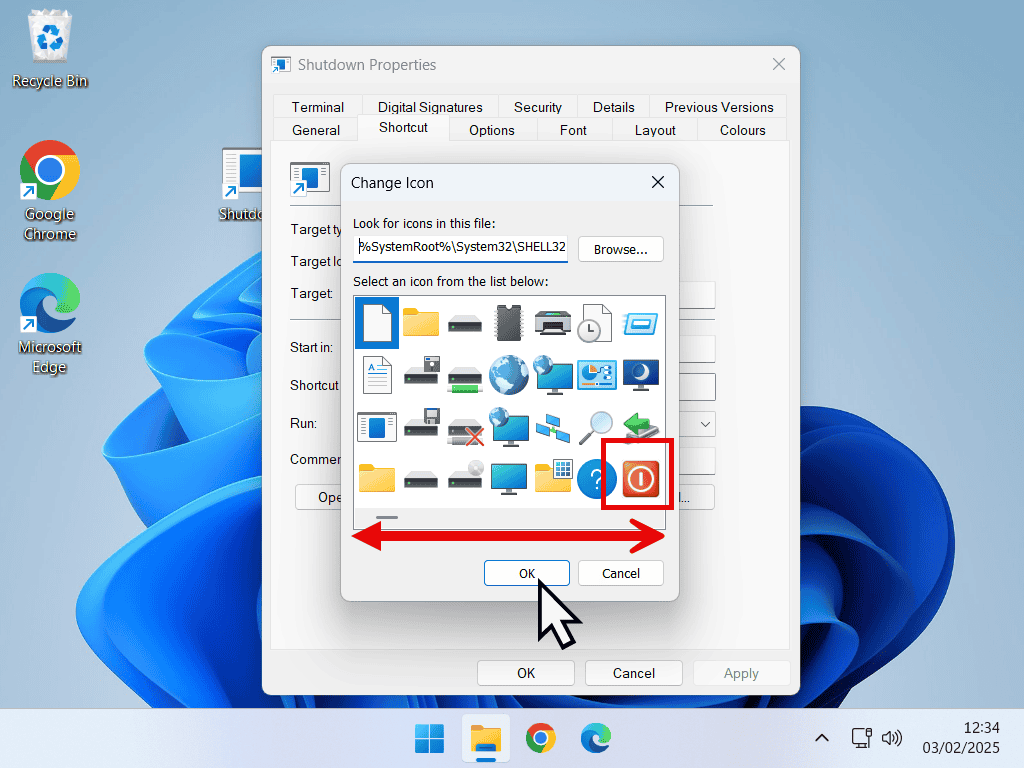Select the monitor with crescent moon icon

(640, 375)
